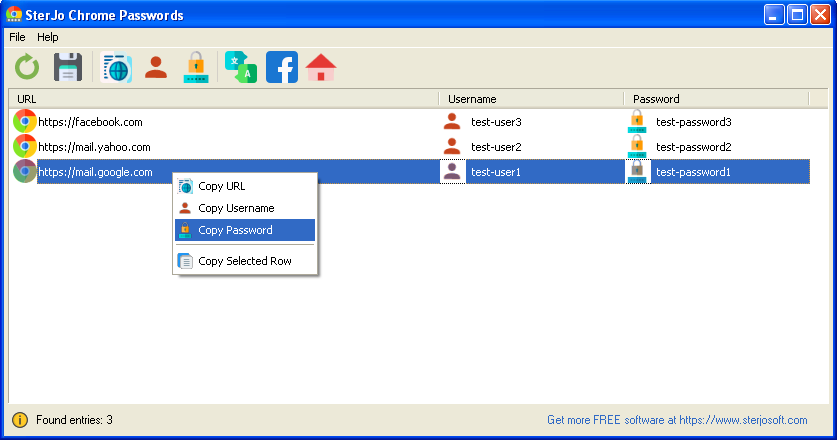Click the test-user3 username cell
The width and height of the screenshot is (837, 440).
(496, 122)
